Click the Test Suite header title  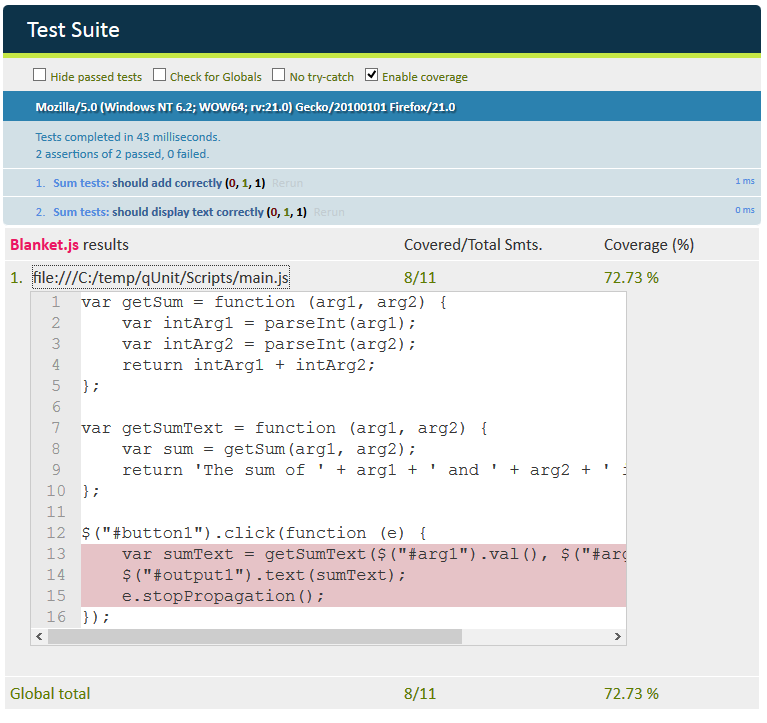pos(73,30)
